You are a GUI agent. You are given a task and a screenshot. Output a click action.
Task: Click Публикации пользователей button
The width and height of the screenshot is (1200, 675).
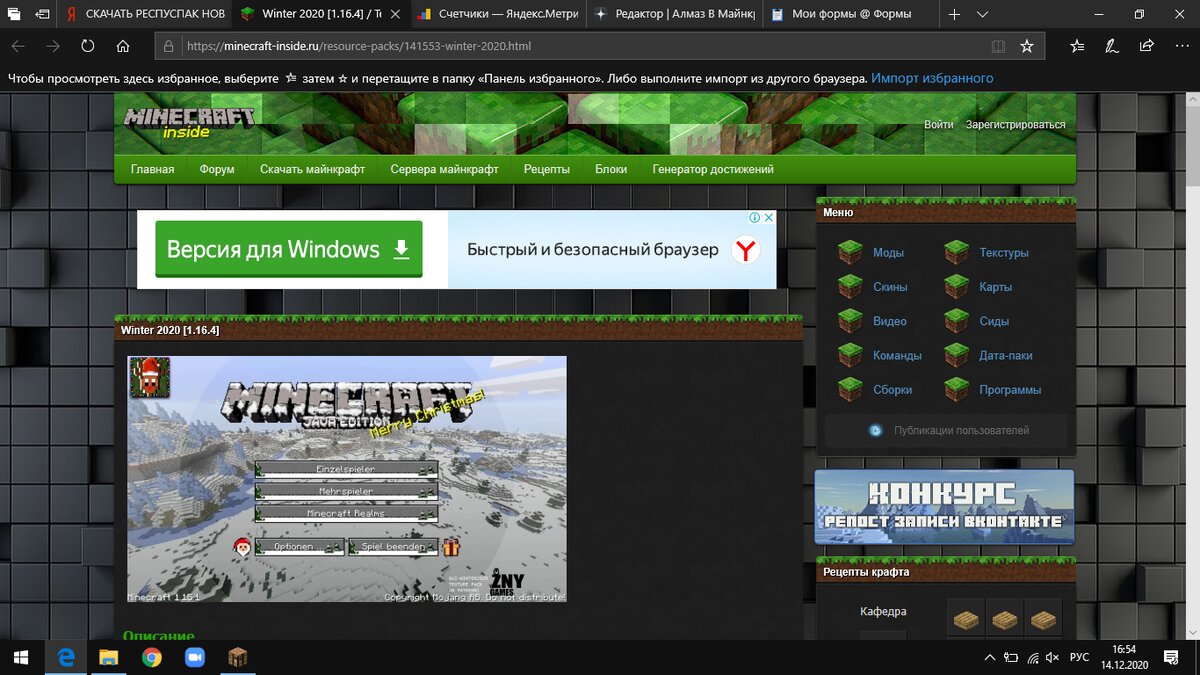946,430
